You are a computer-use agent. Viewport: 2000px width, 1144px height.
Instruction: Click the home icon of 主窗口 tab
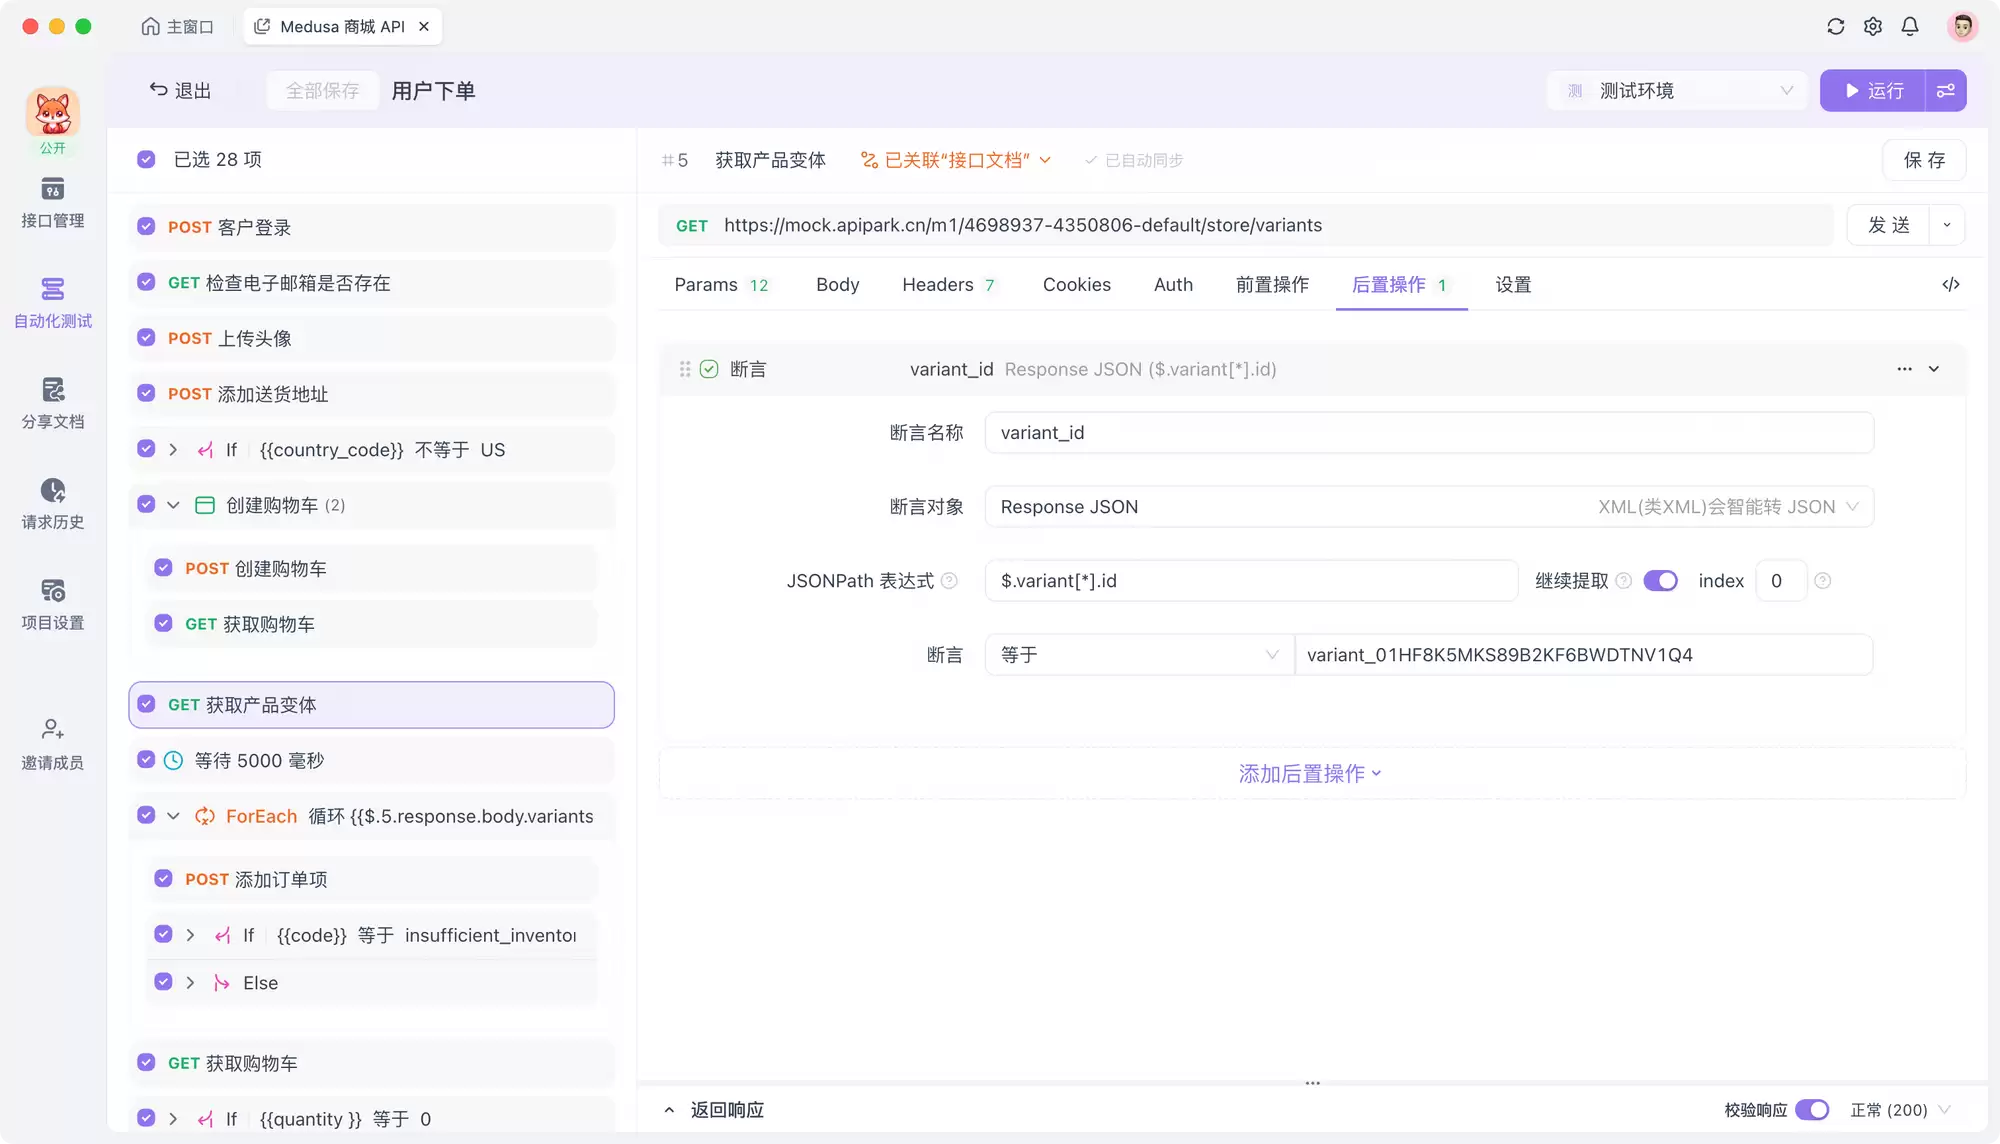pos(150,26)
